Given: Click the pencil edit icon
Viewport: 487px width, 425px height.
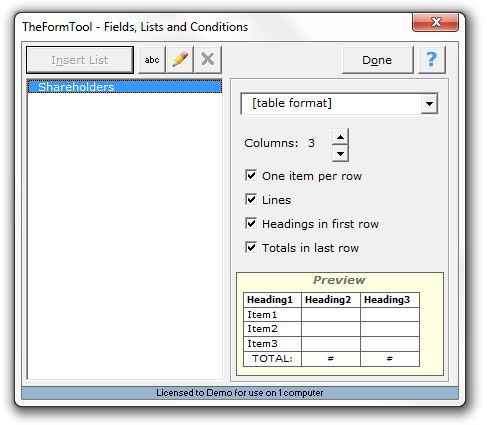Looking at the screenshot, I should coord(180,60).
